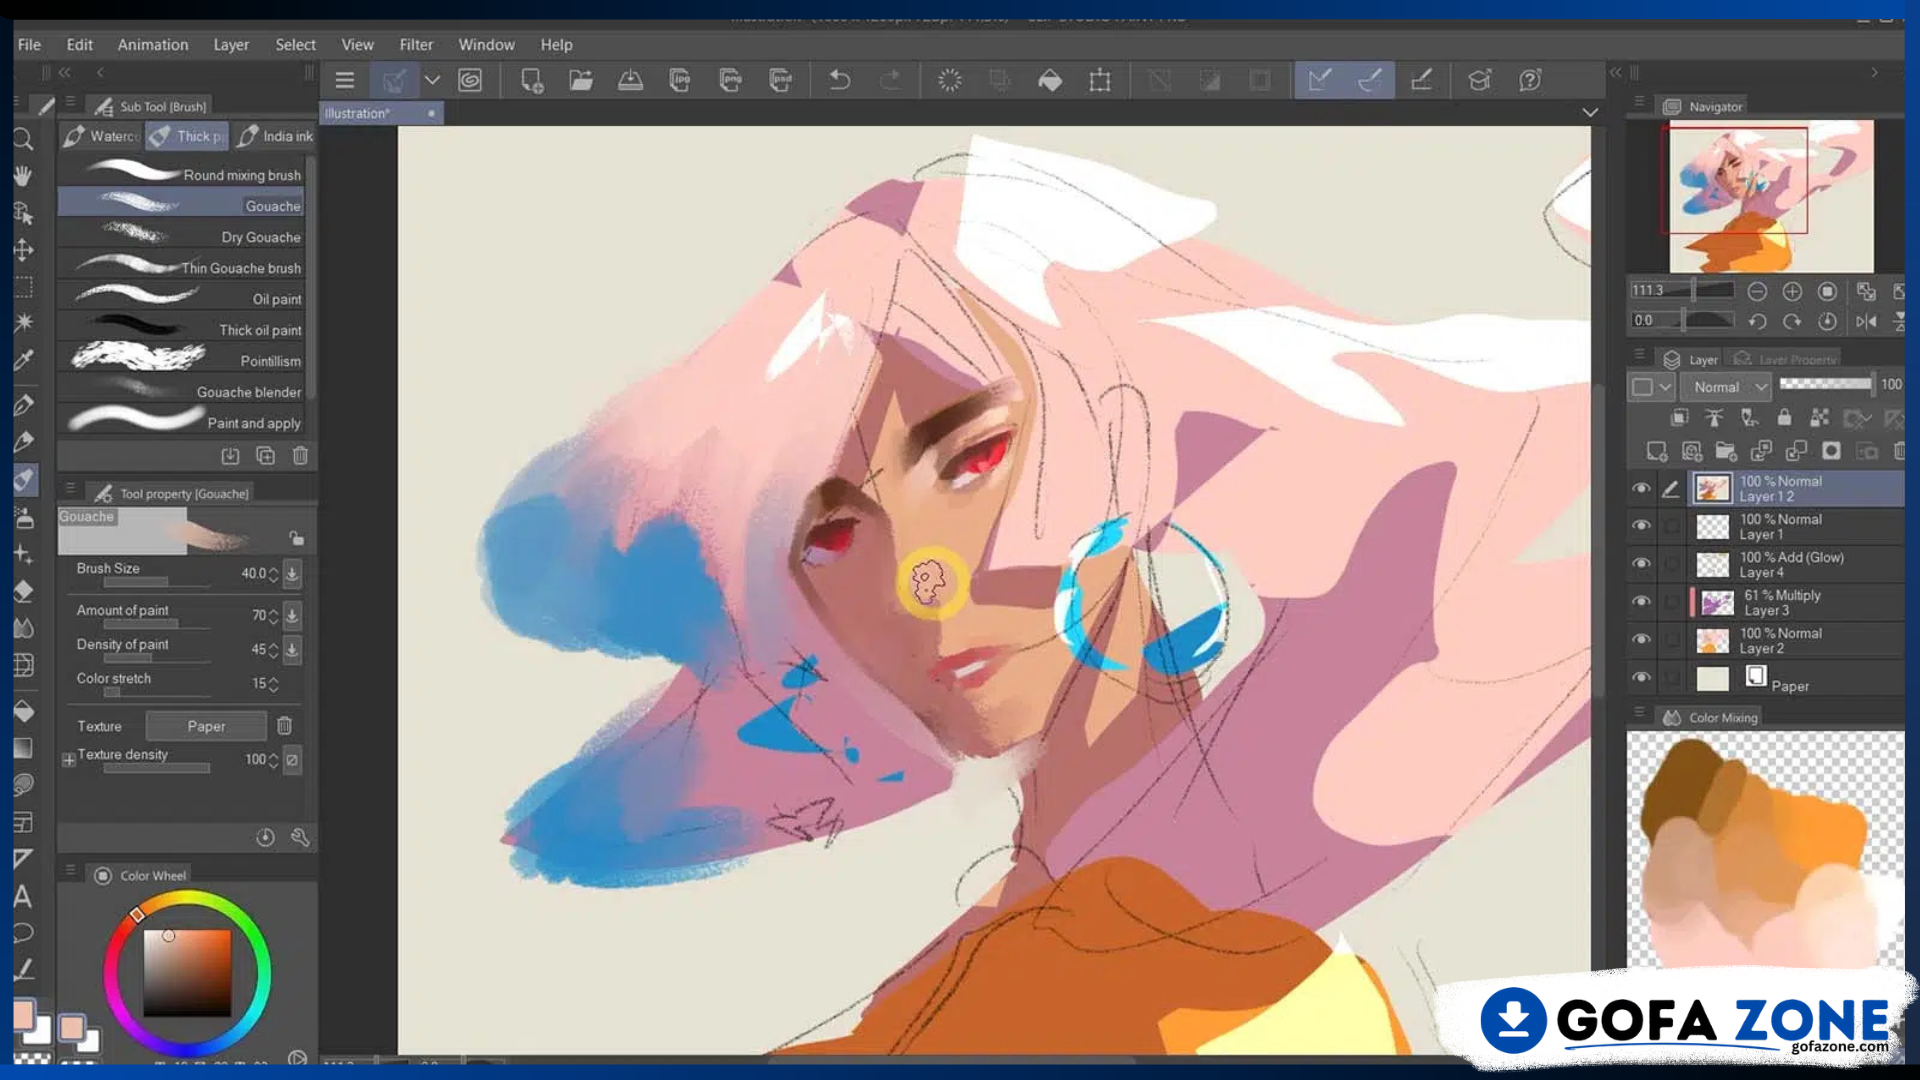This screenshot has height=1080, width=1920.
Task: Click the Zoom in navigator button
Action: point(1792,291)
